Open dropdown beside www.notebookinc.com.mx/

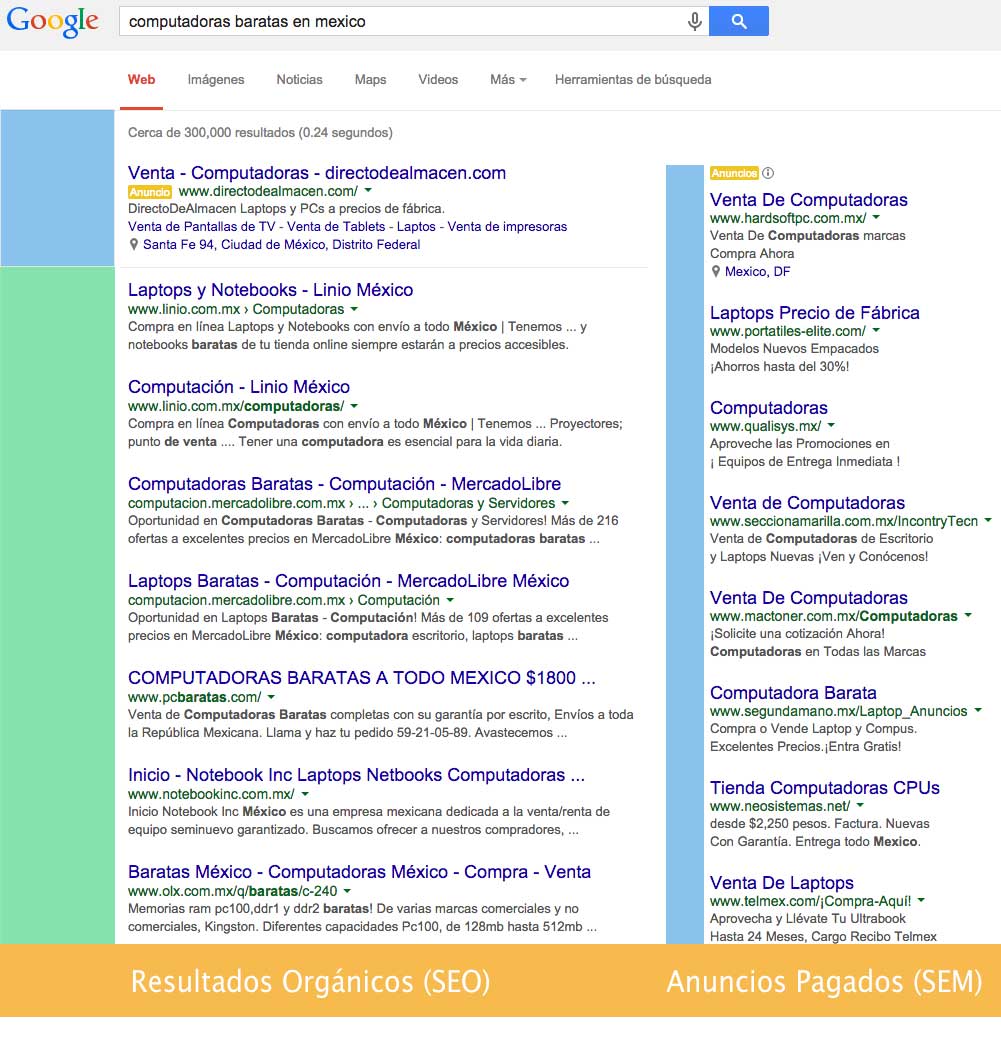click(x=305, y=794)
